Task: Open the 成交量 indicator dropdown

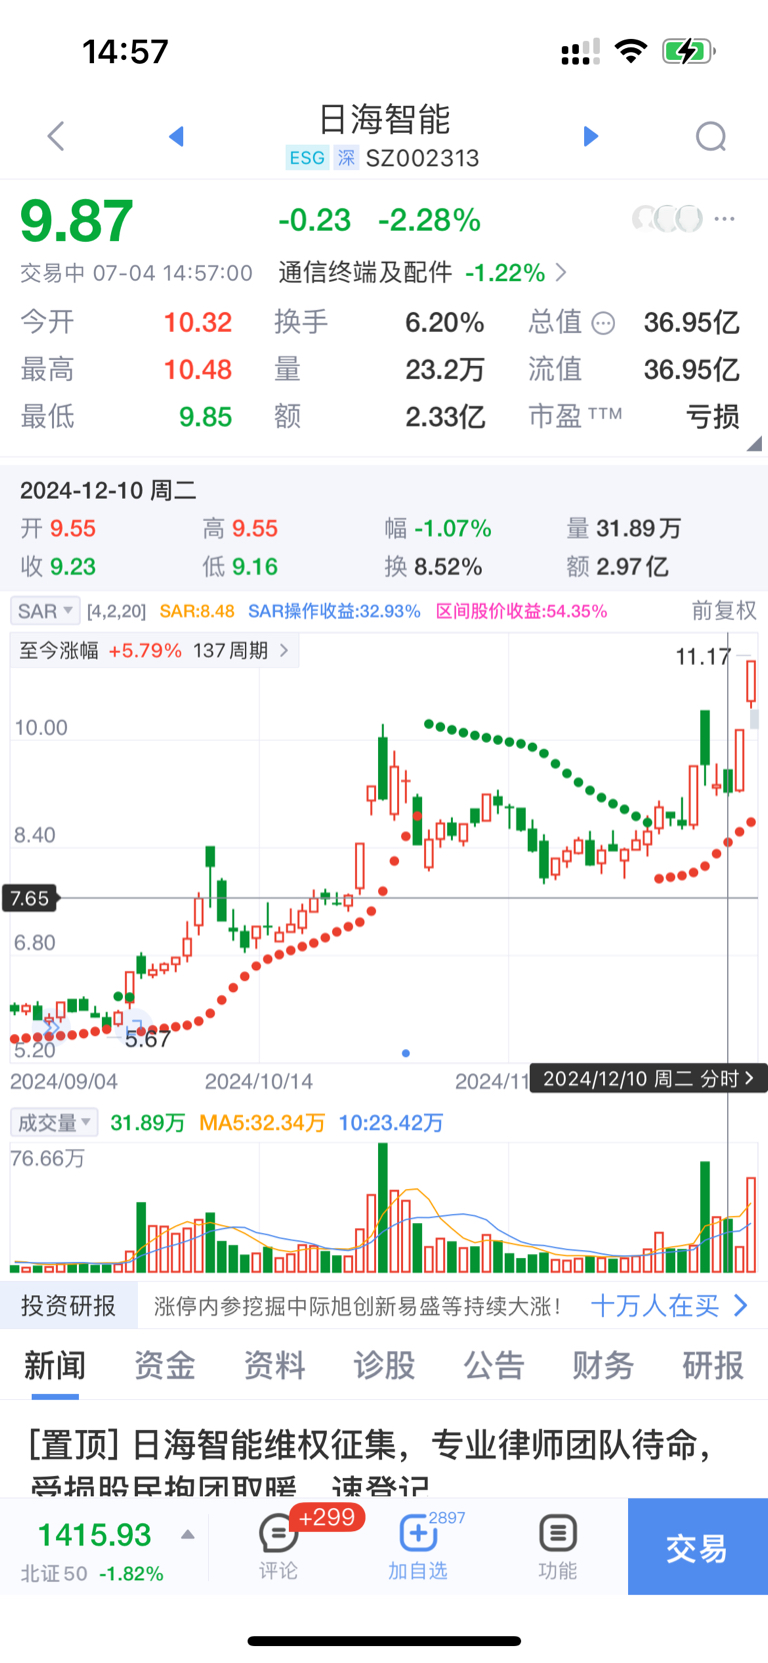Action: coord(54,1122)
